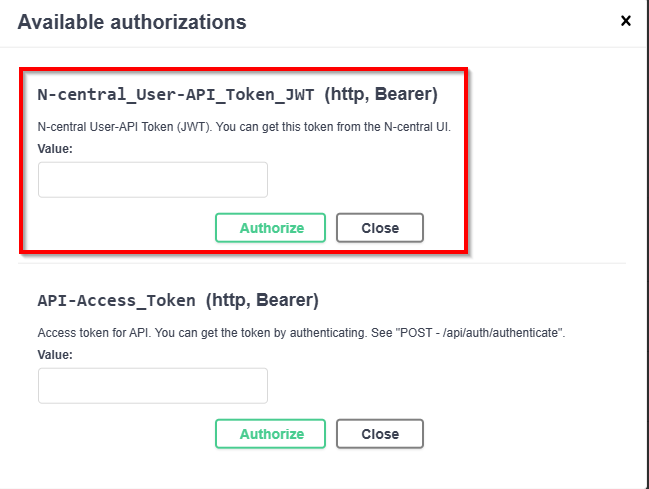The height and width of the screenshot is (489, 649).
Task: Click the Available authorizations dialog title
Action: pos(132,21)
